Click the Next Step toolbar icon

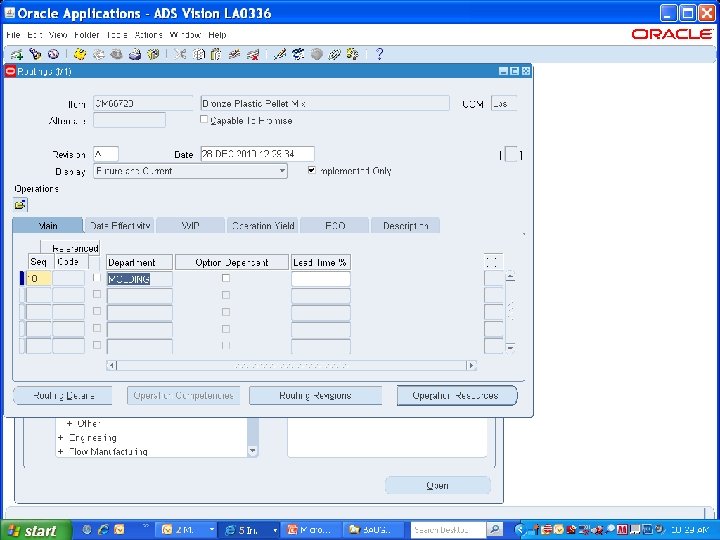[x=98, y=55]
